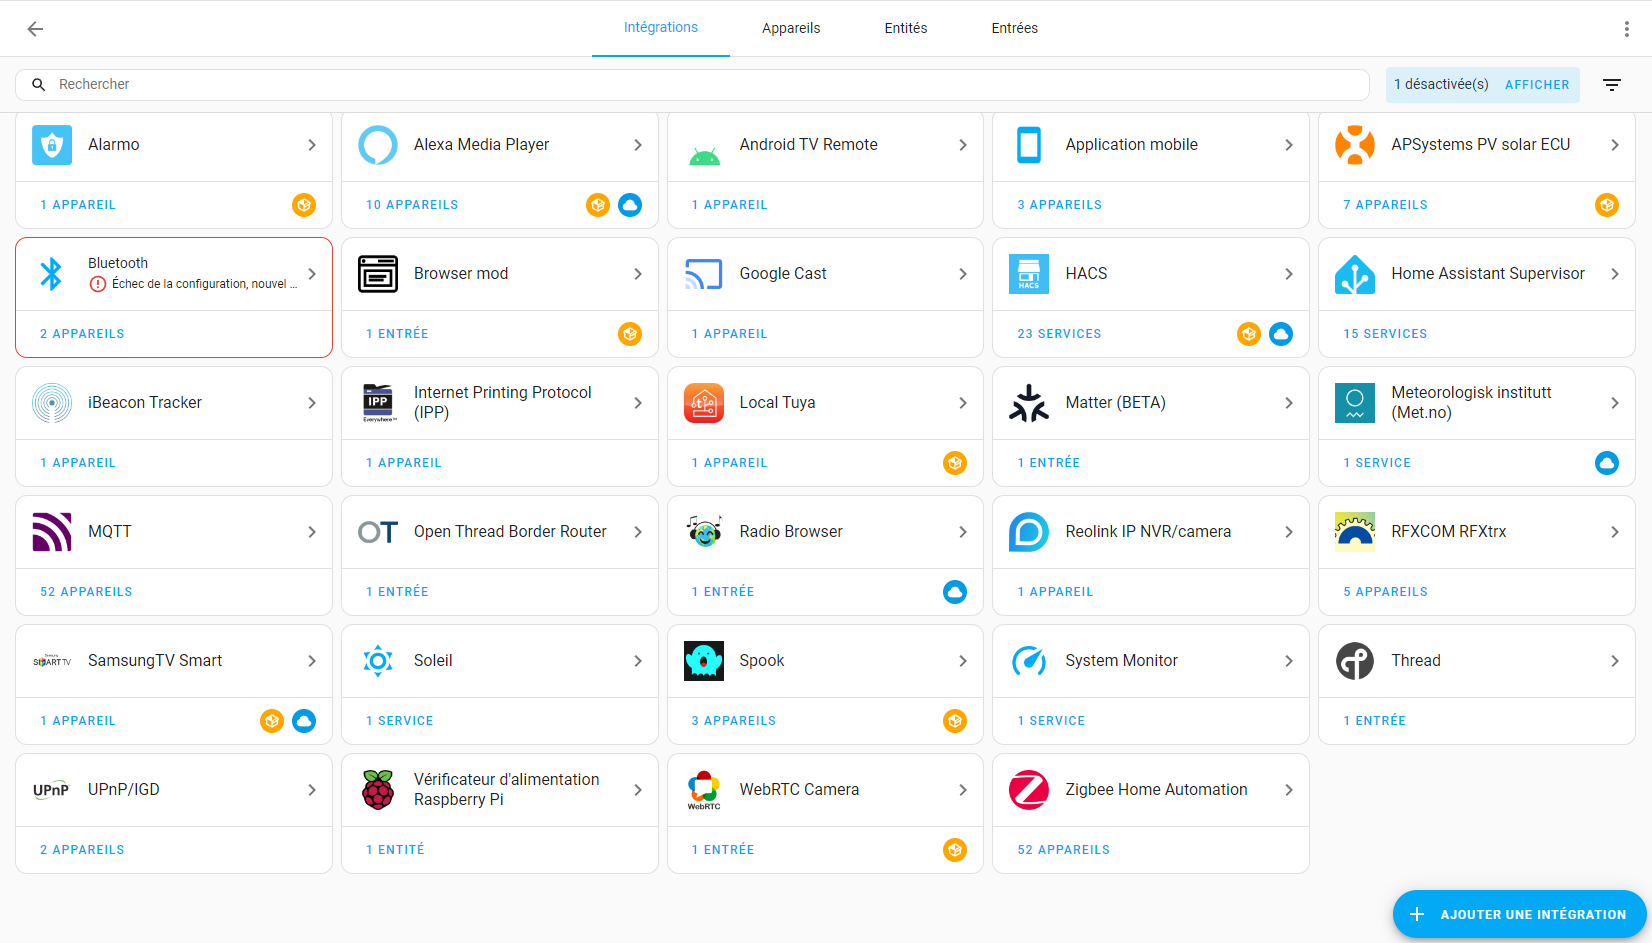Switch to the Appareils tab
This screenshot has height=943, width=1652.
point(791,28)
